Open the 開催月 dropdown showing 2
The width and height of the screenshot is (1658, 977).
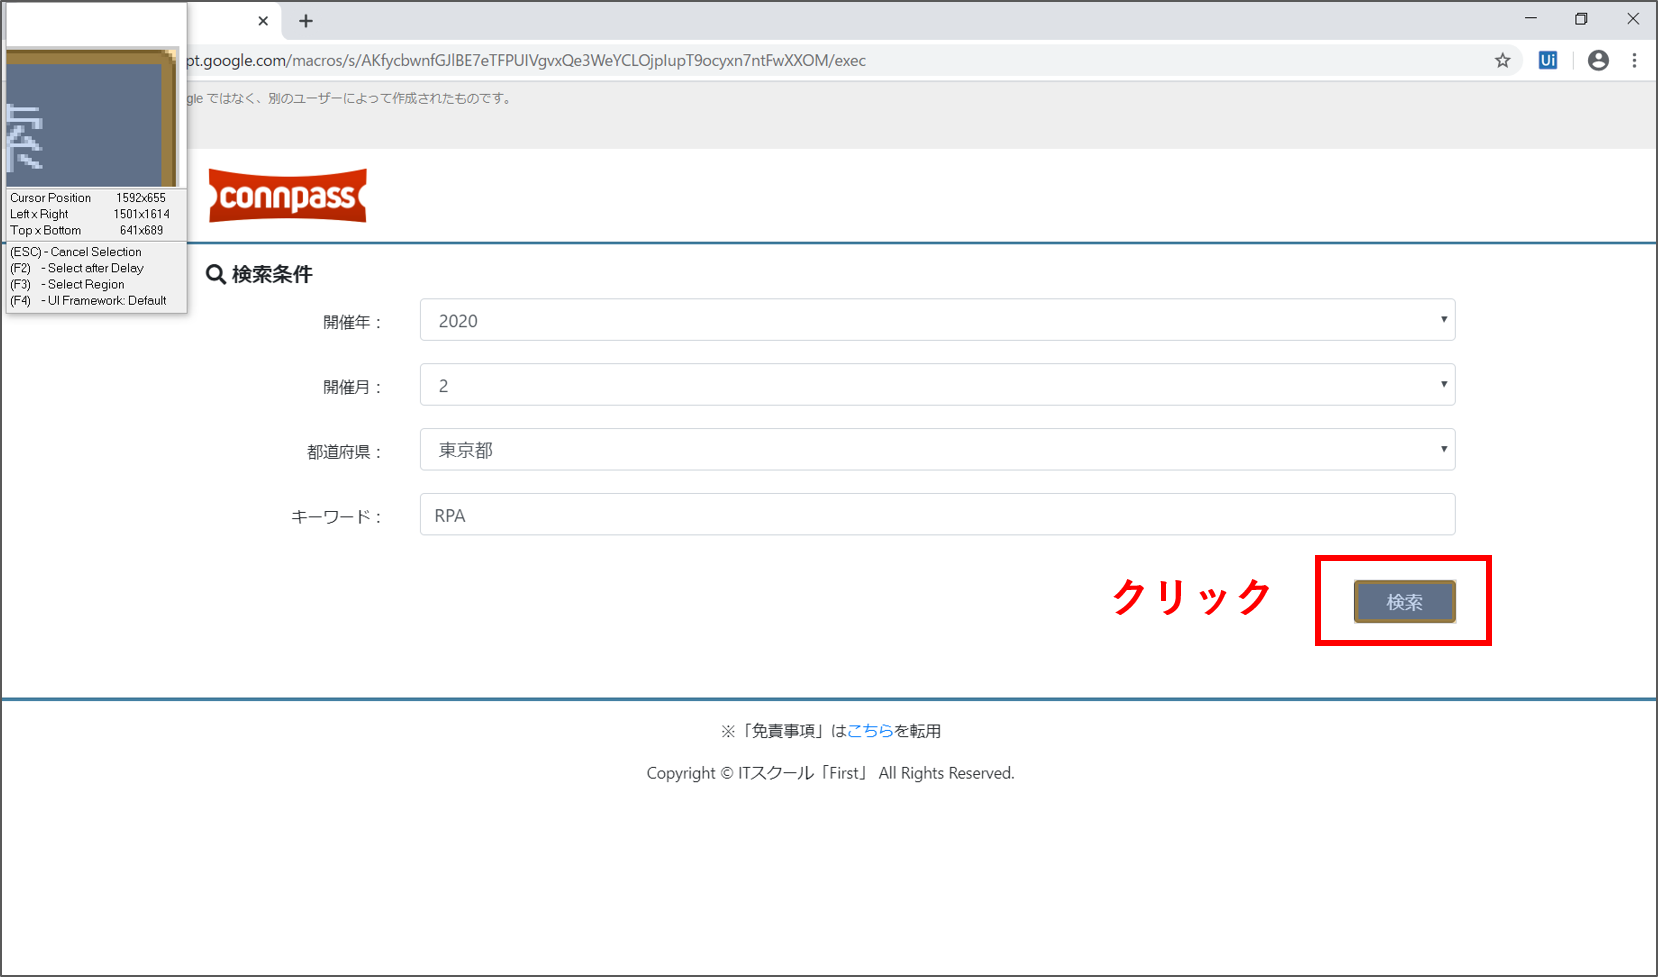tap(936, 385)
